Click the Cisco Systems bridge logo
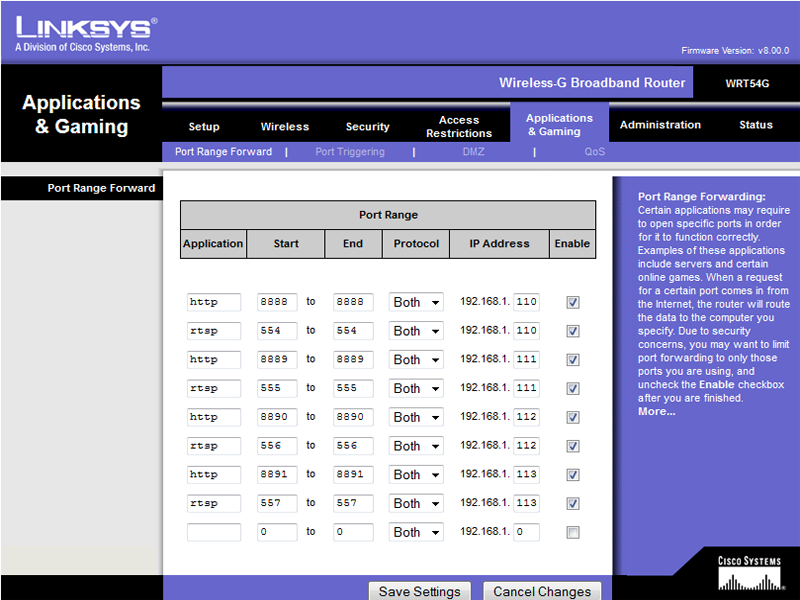Screen dimensions: 800x600 point(749,573)
